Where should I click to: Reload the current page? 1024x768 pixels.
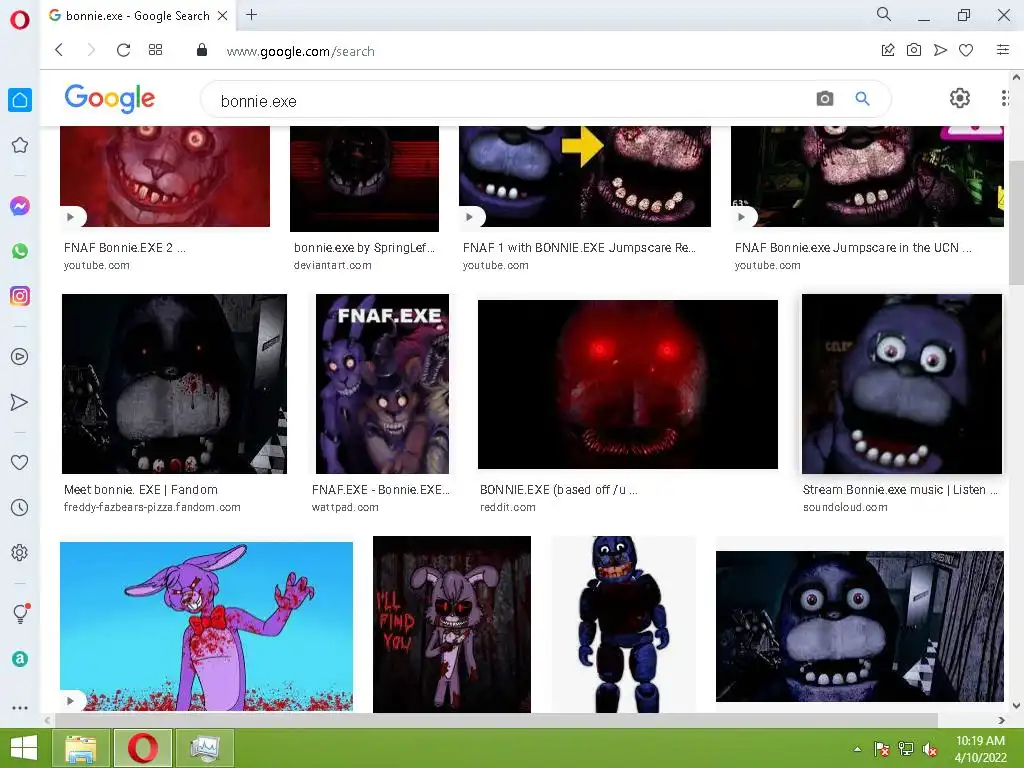click(123, 50)
